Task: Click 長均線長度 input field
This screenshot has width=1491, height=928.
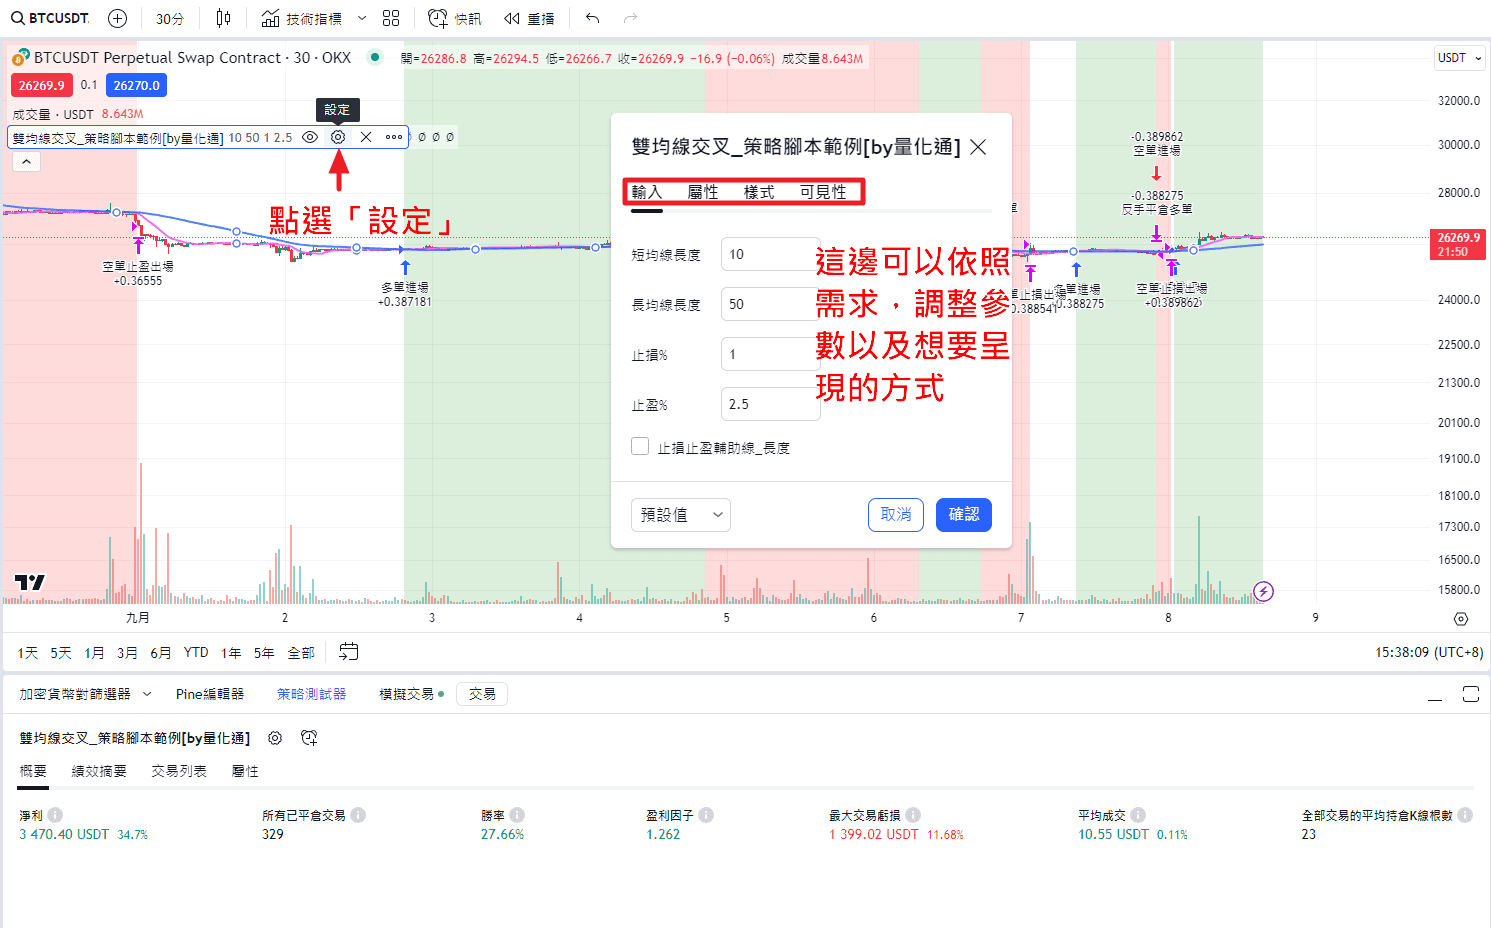Action: [770, 304]
